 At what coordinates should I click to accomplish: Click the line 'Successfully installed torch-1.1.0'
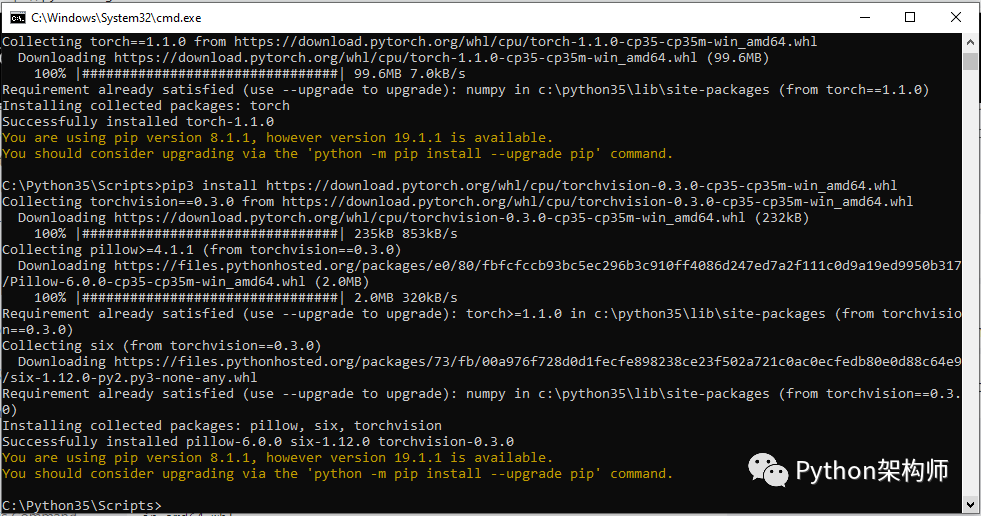tap(138, 122)
